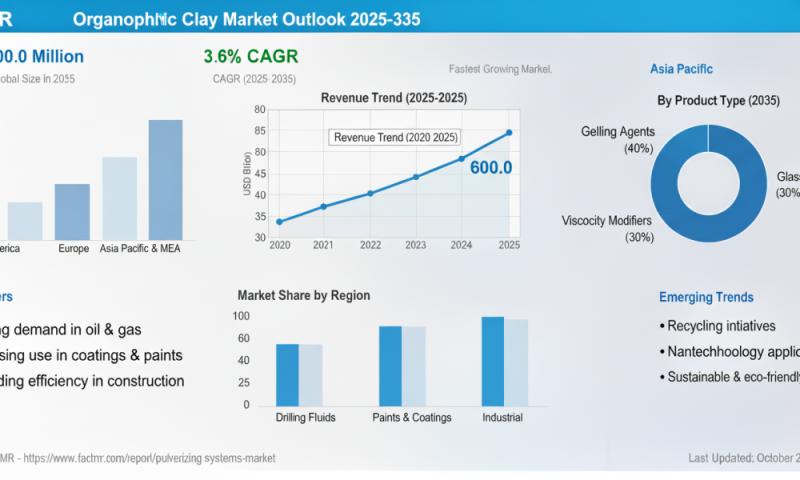This screenshot has width=800, height=480.
Task: Click the Asia Pacific heading
Action: [681, 69]
